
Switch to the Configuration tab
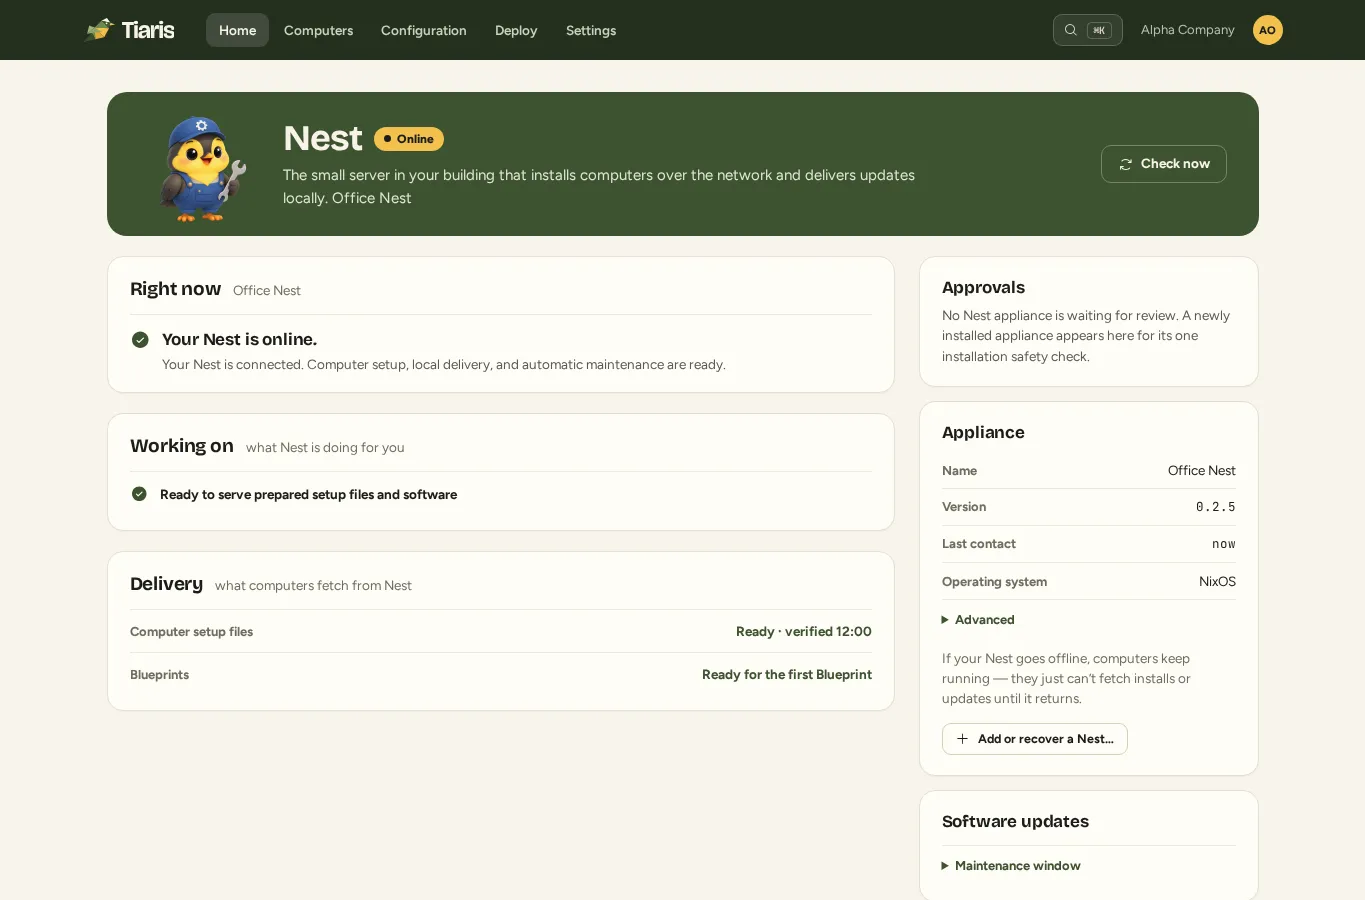pyautogui.click(x=423, y=30)
